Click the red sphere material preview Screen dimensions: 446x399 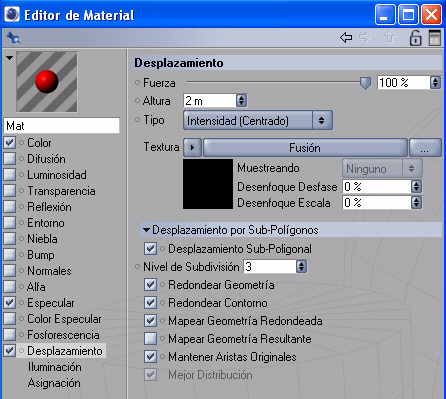pyautogui.click(x=47, y=82)
